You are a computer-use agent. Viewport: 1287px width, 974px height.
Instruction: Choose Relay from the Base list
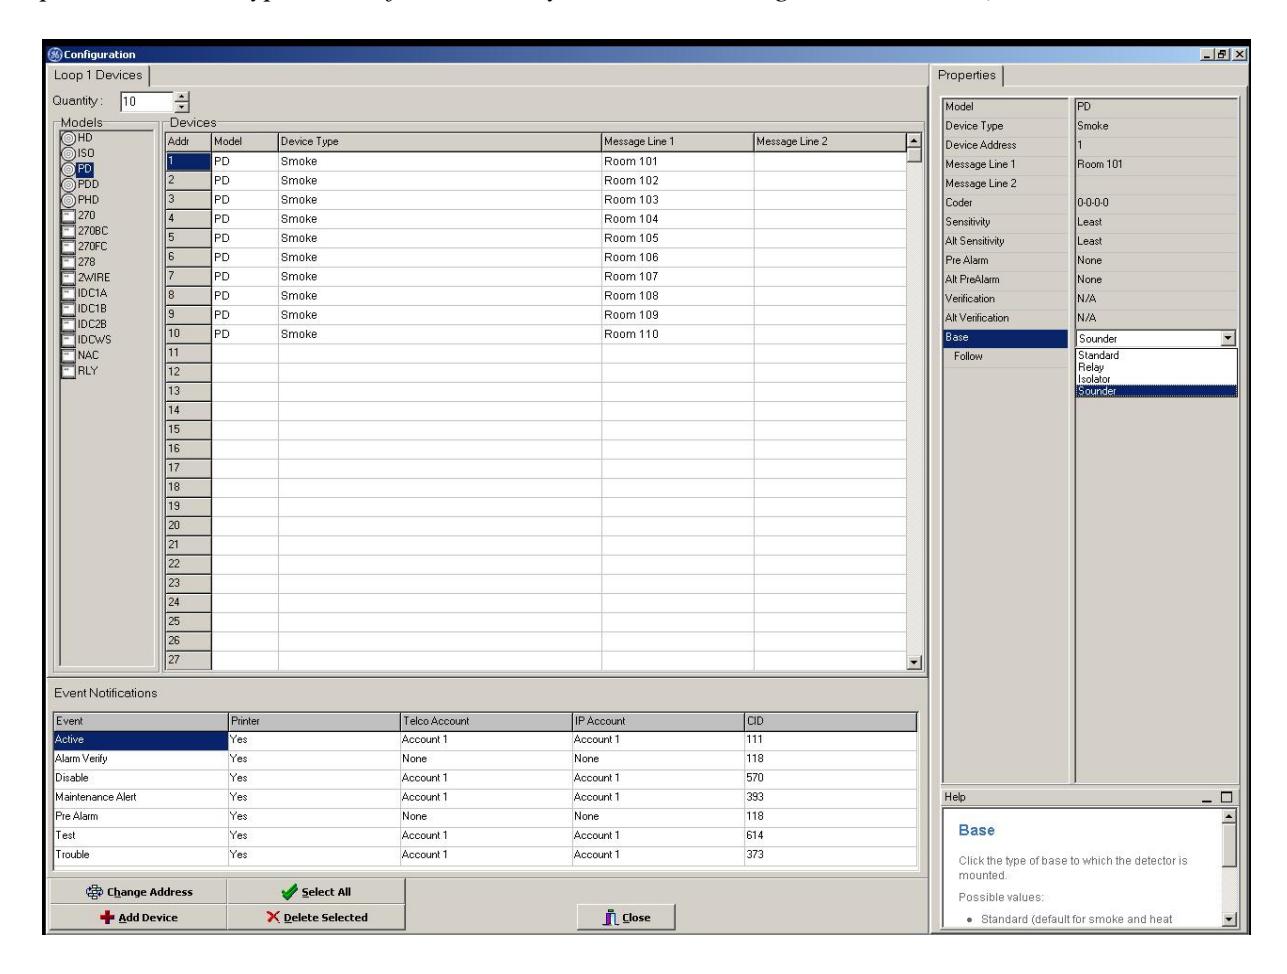tap(1156, 367)
